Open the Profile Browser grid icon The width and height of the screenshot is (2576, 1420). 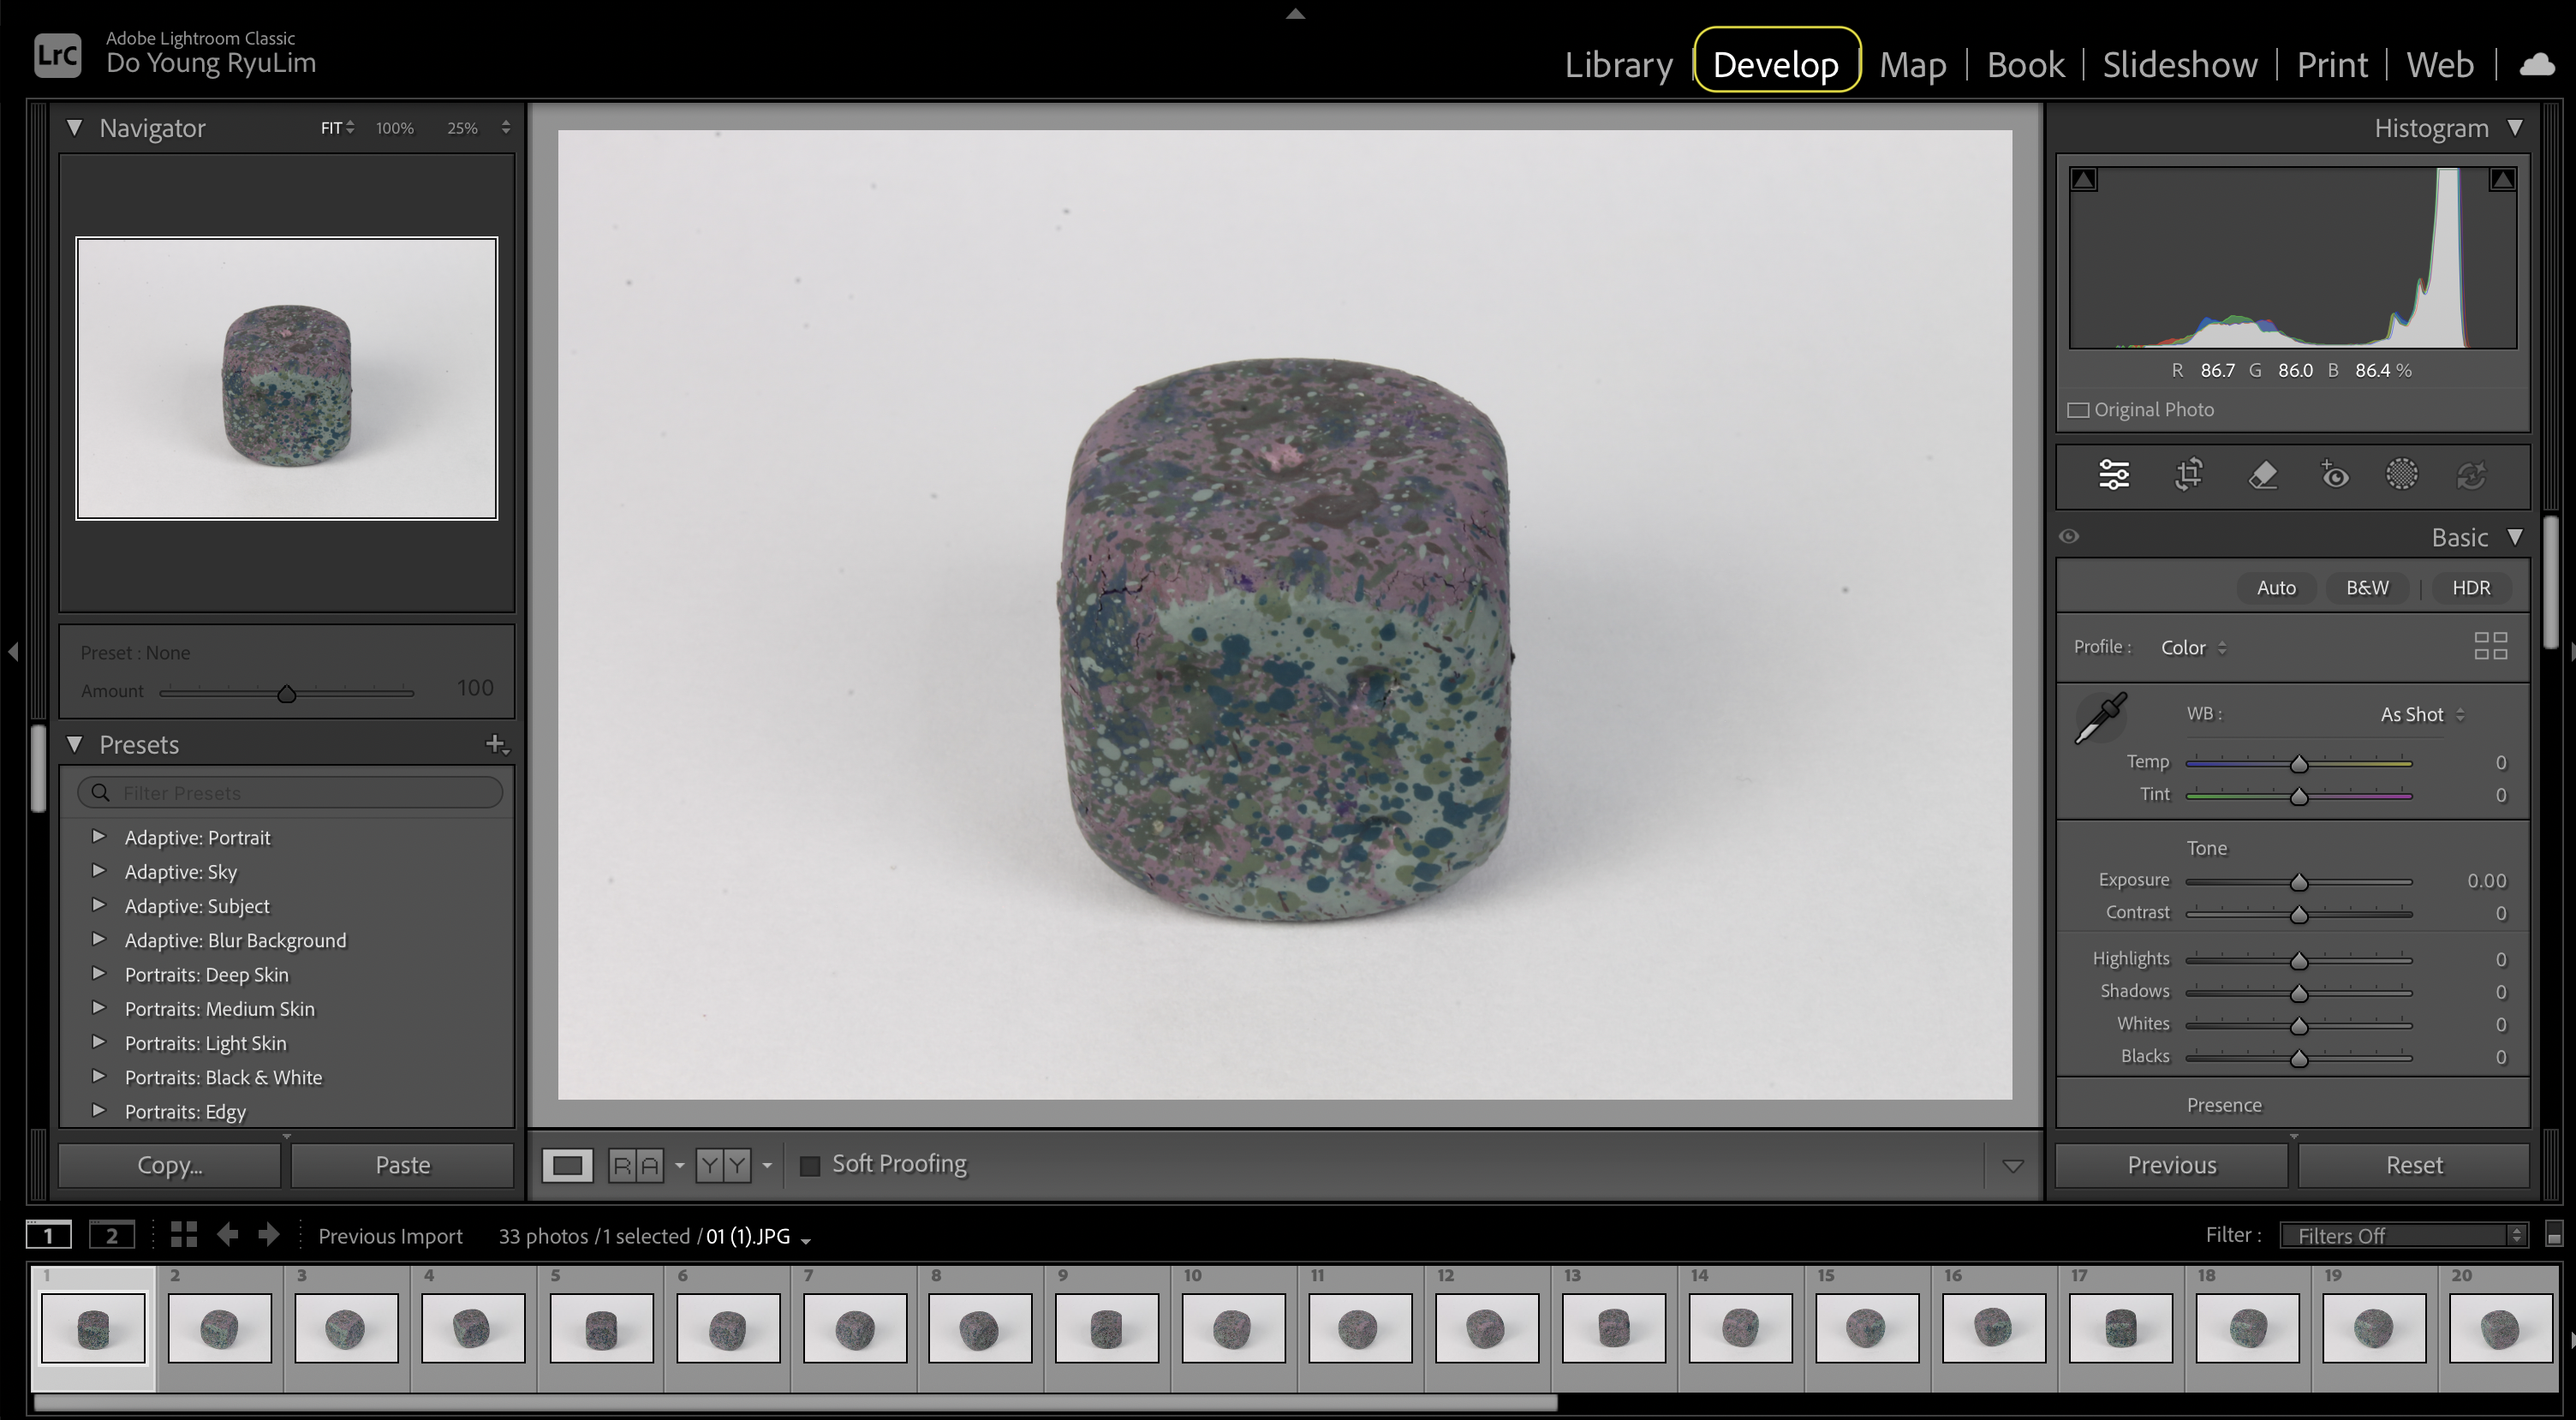point(2491,646)
